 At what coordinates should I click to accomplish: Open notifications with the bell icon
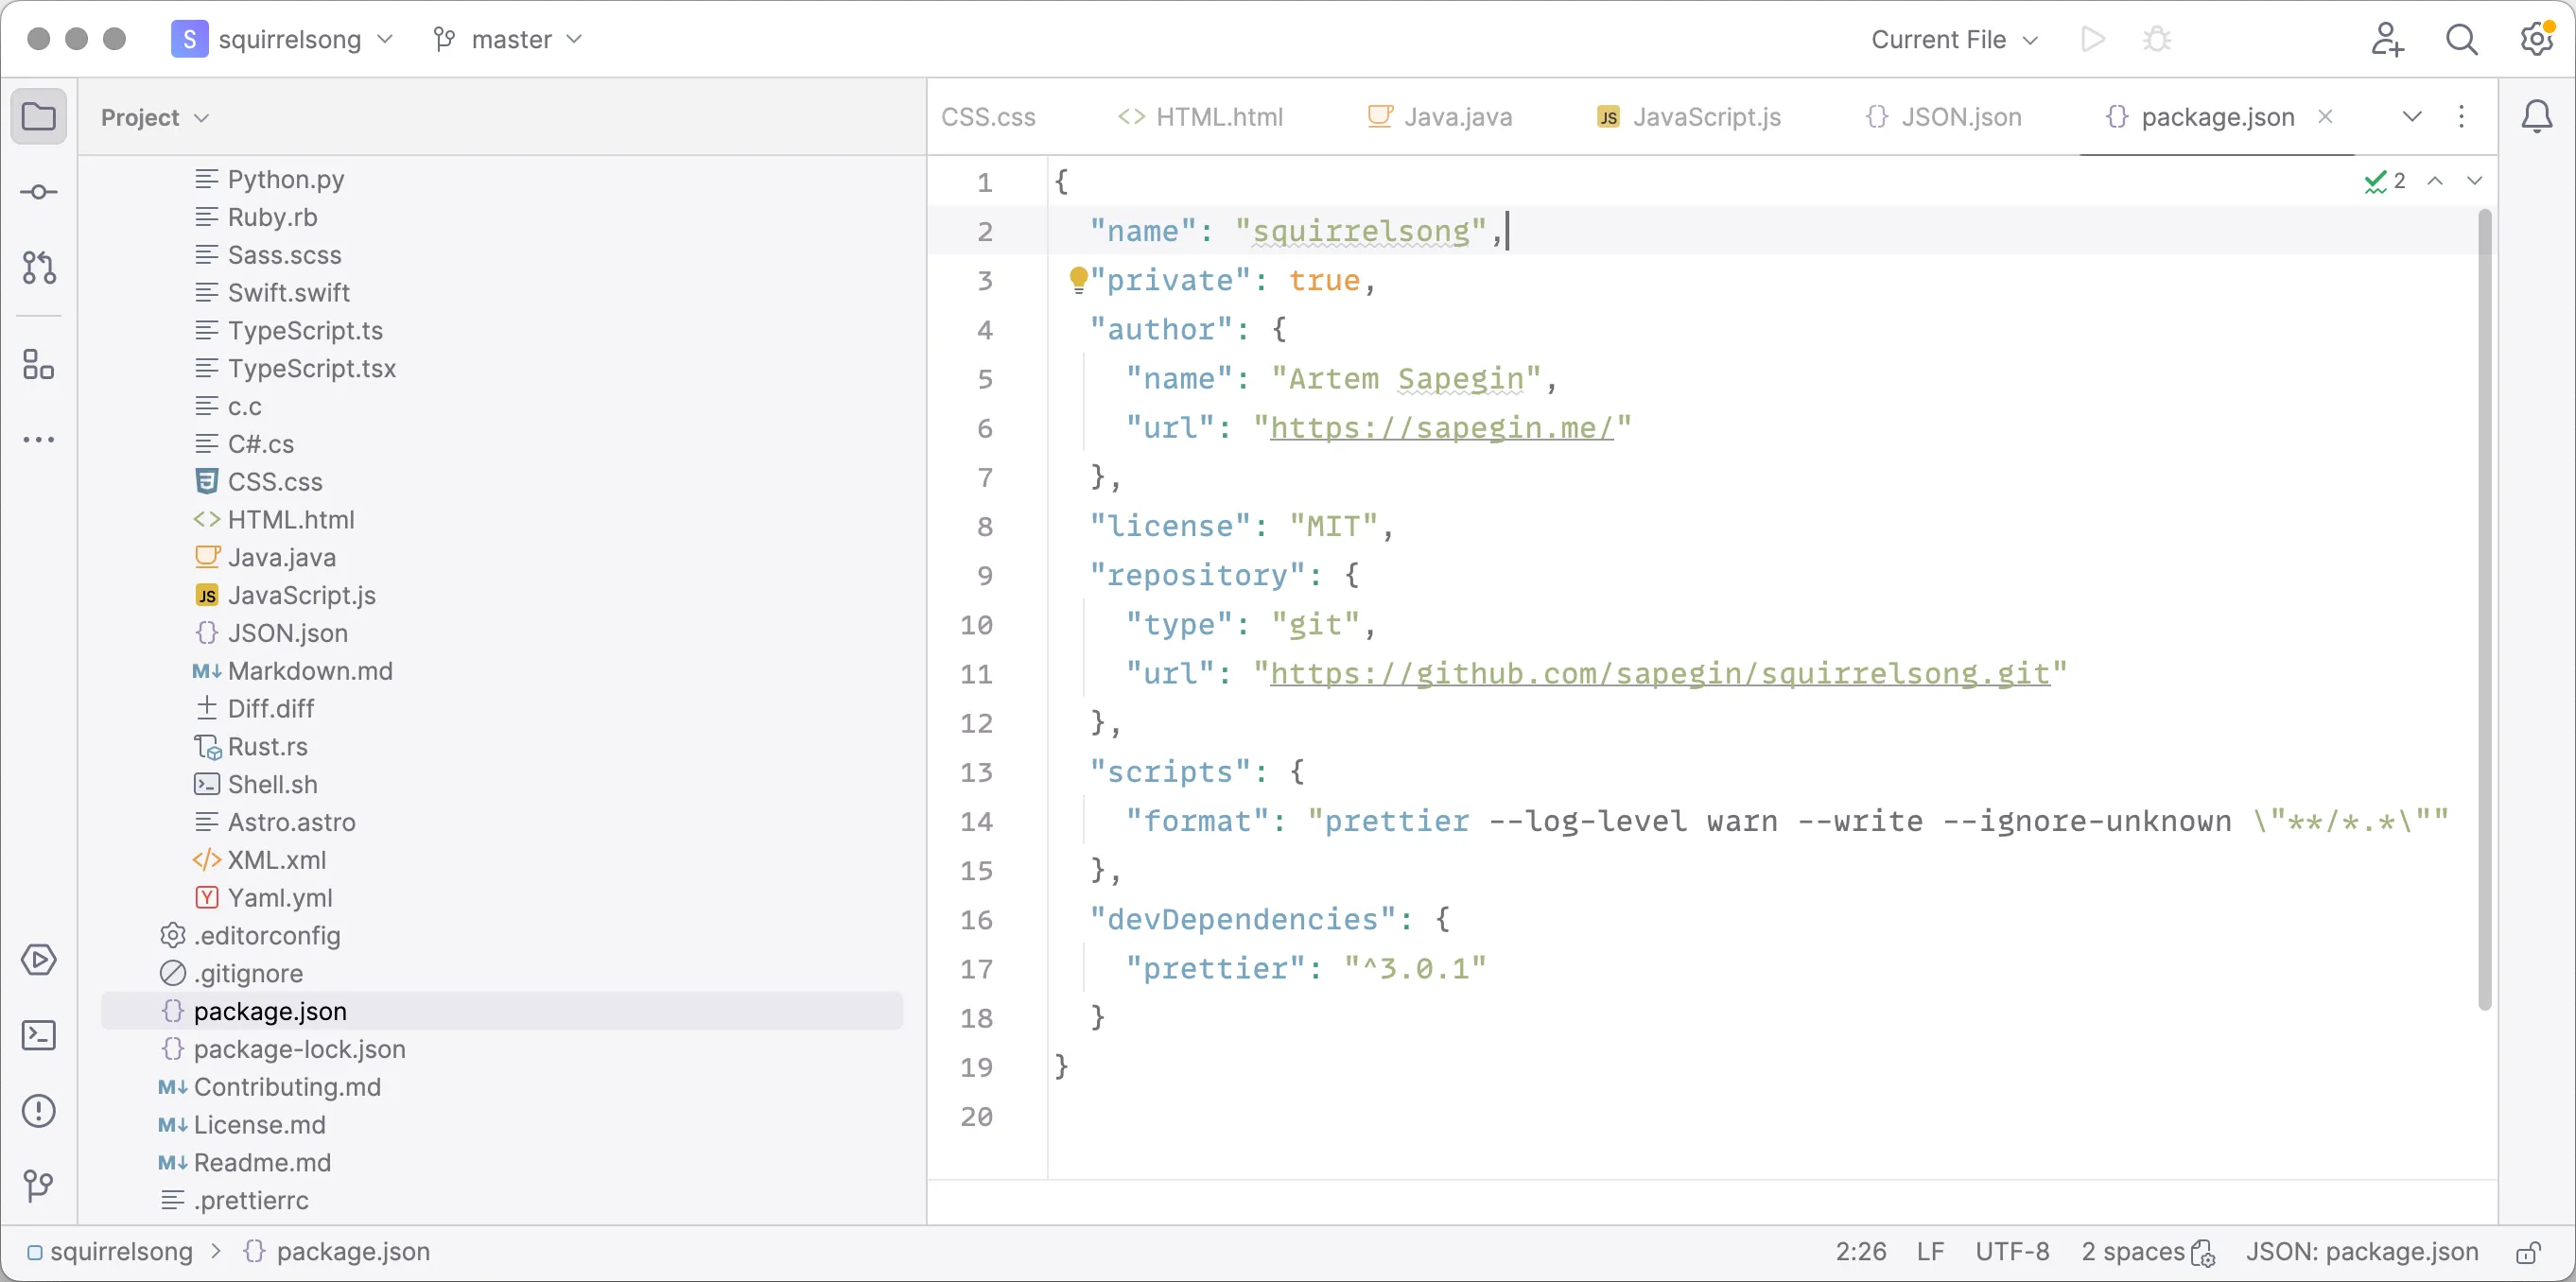pyautogui.click(x=2538, y=116)
